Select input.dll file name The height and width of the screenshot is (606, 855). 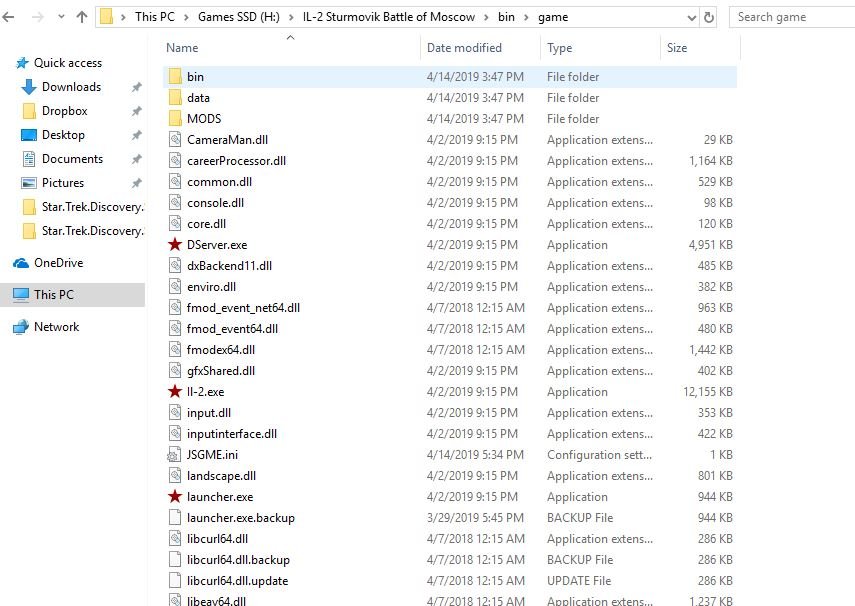(208, 413)
